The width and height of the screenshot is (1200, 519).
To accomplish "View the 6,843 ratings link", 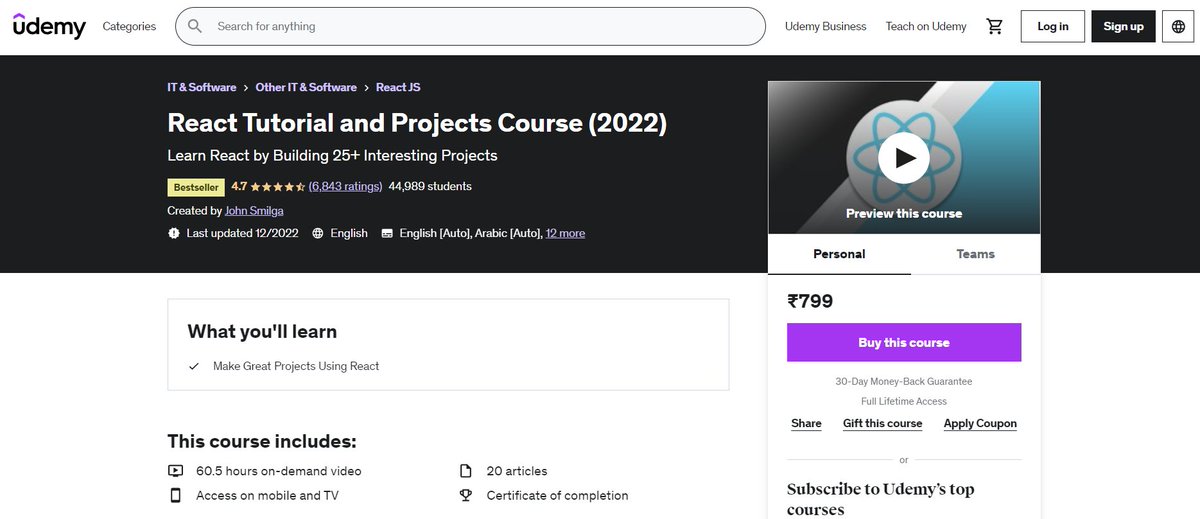I will (x=346, y=186).
